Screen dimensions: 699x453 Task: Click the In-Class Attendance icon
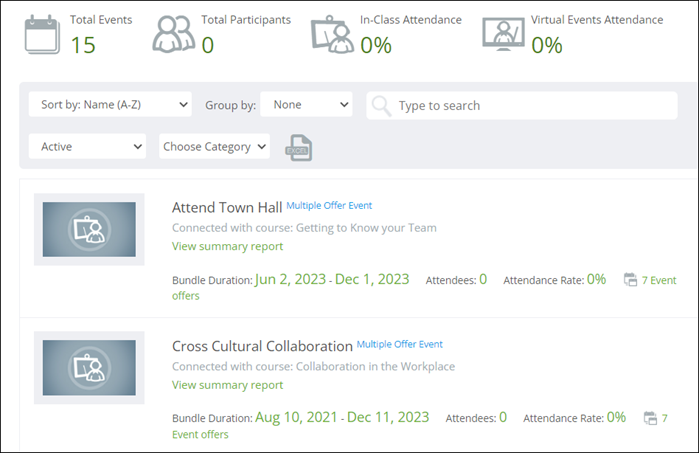click(333, 34)
